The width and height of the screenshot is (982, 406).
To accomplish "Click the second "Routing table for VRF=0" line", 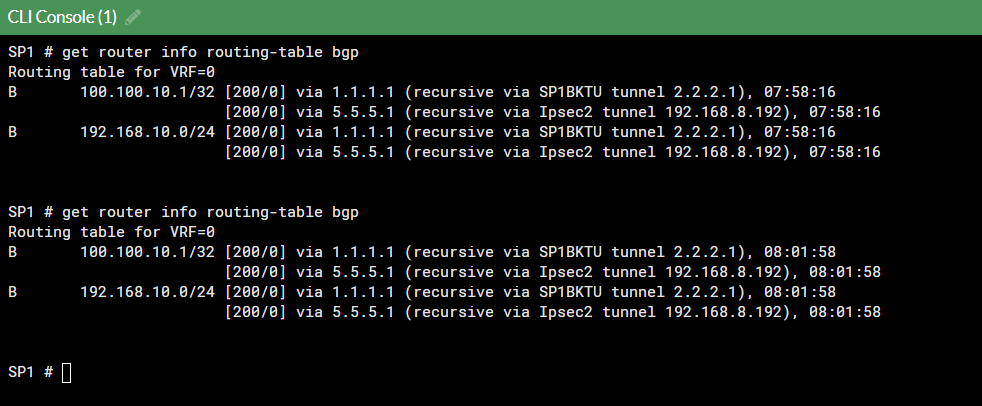I will coord(111,232).
